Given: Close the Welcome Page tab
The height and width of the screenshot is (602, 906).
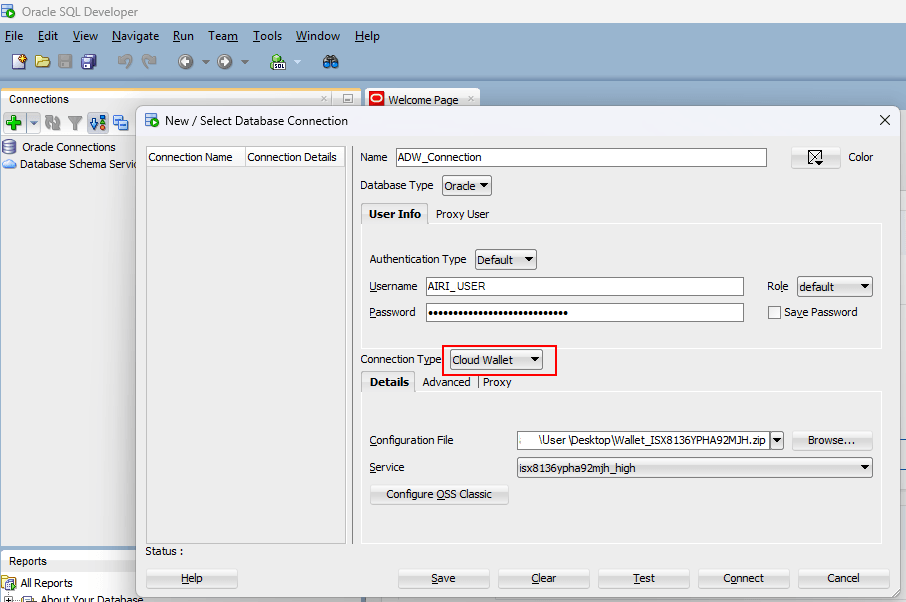Looking at the screenshot, I should click(471, 99).
